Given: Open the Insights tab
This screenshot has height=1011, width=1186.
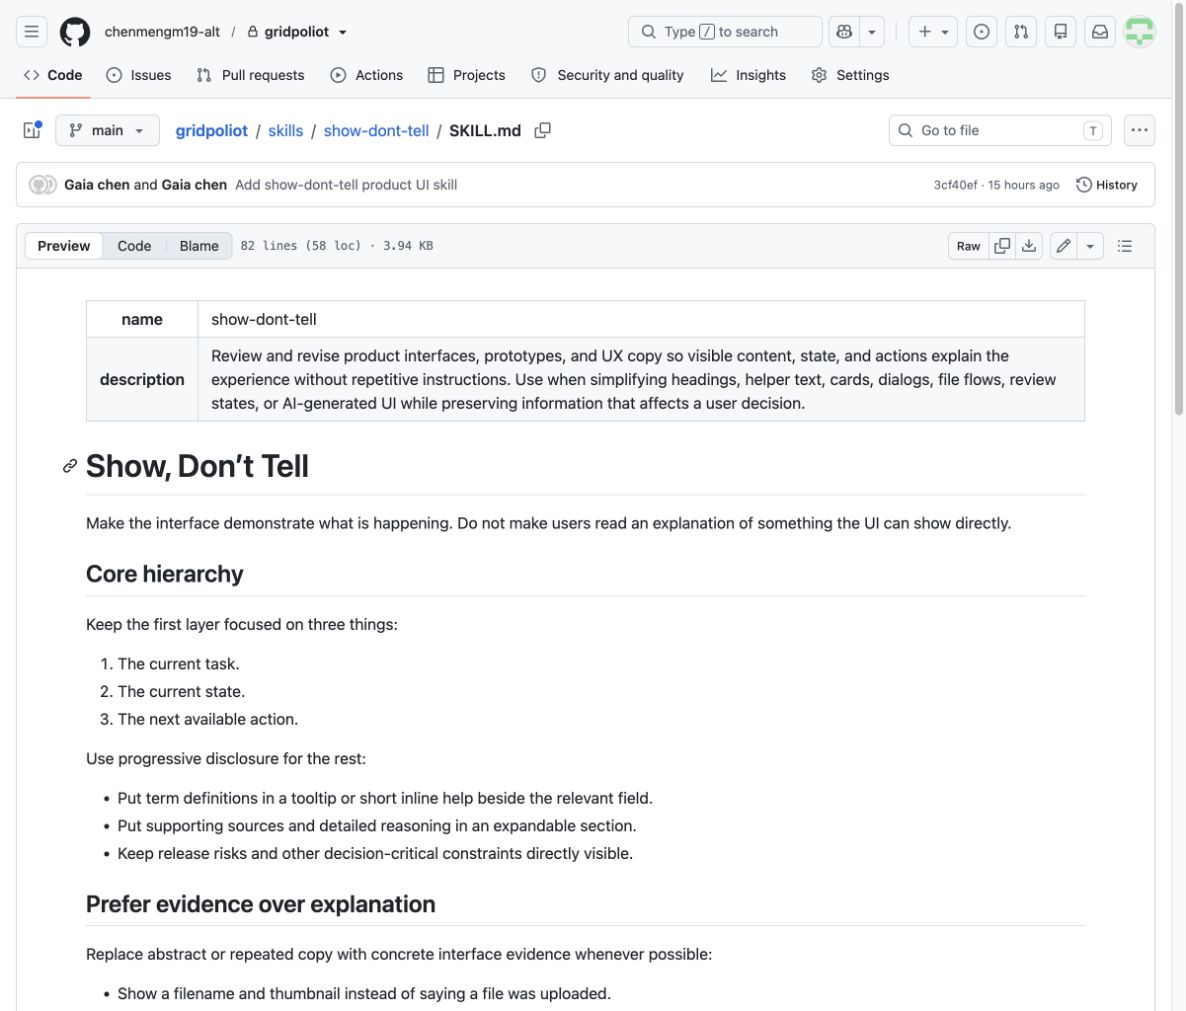Looking at the screenshot, I should pos(748,75).
